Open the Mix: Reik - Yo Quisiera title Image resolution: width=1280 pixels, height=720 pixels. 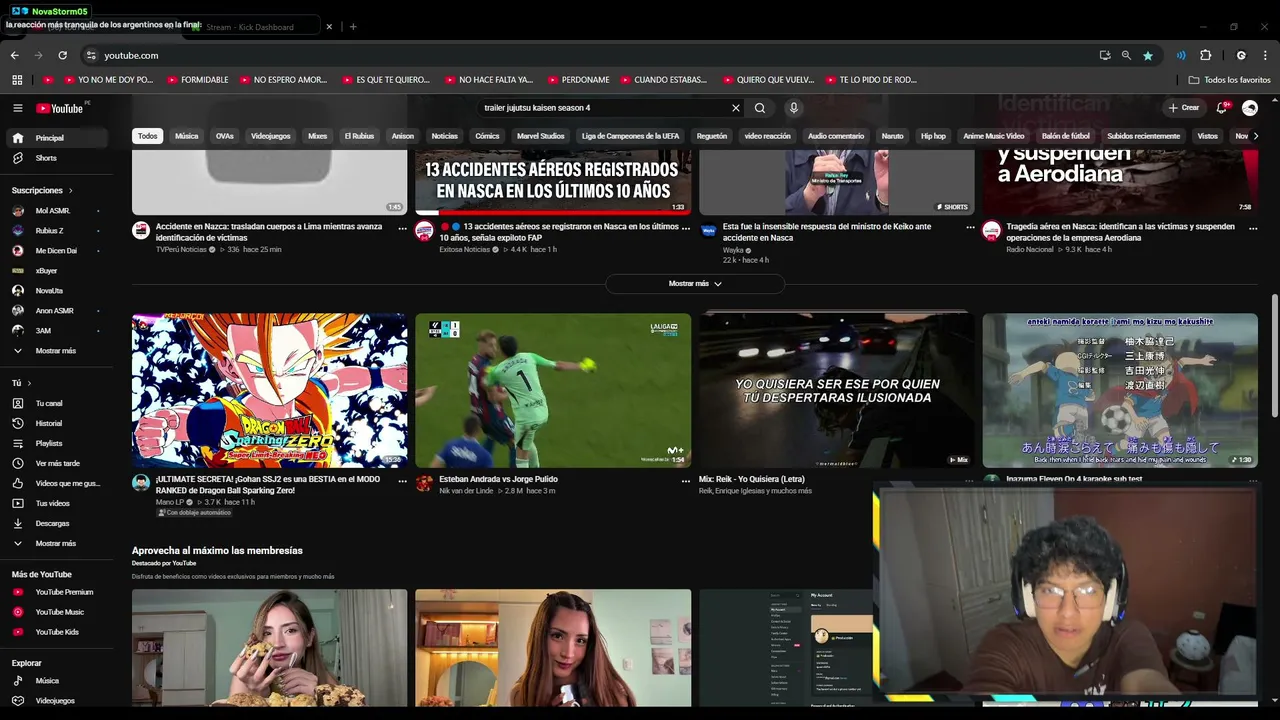(752, 479)
